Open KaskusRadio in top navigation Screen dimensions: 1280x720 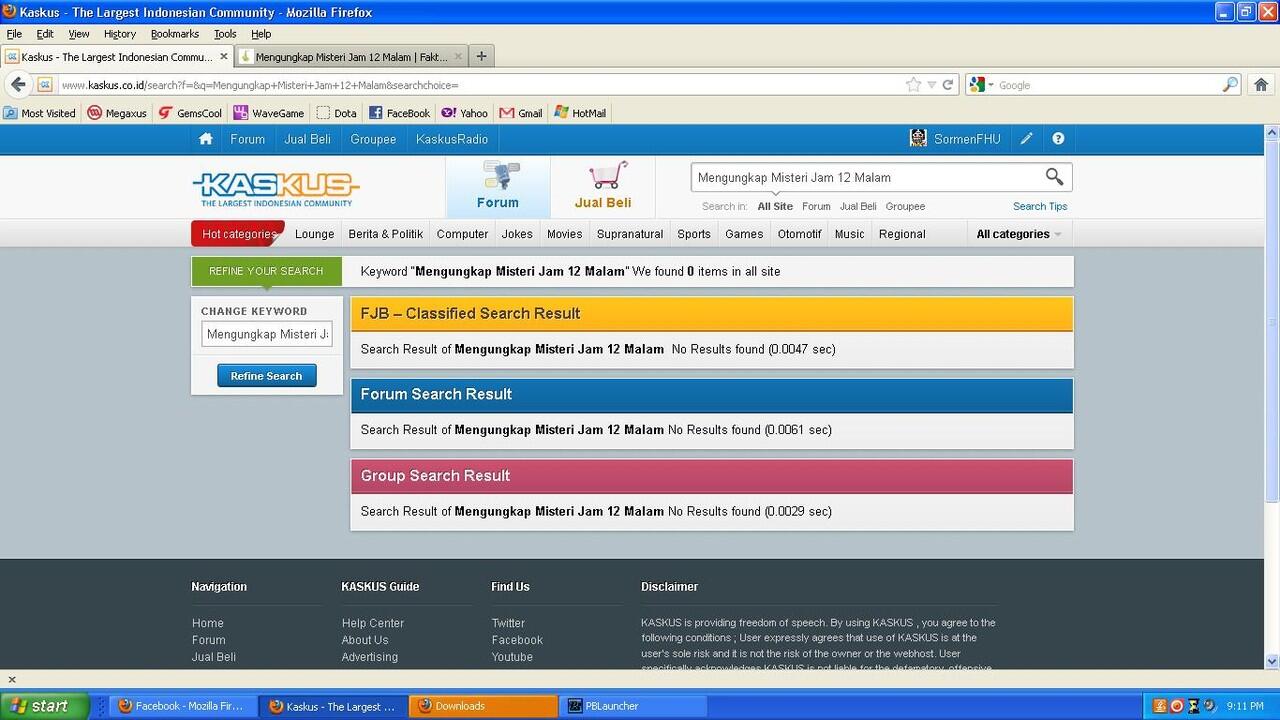[452, 139]
